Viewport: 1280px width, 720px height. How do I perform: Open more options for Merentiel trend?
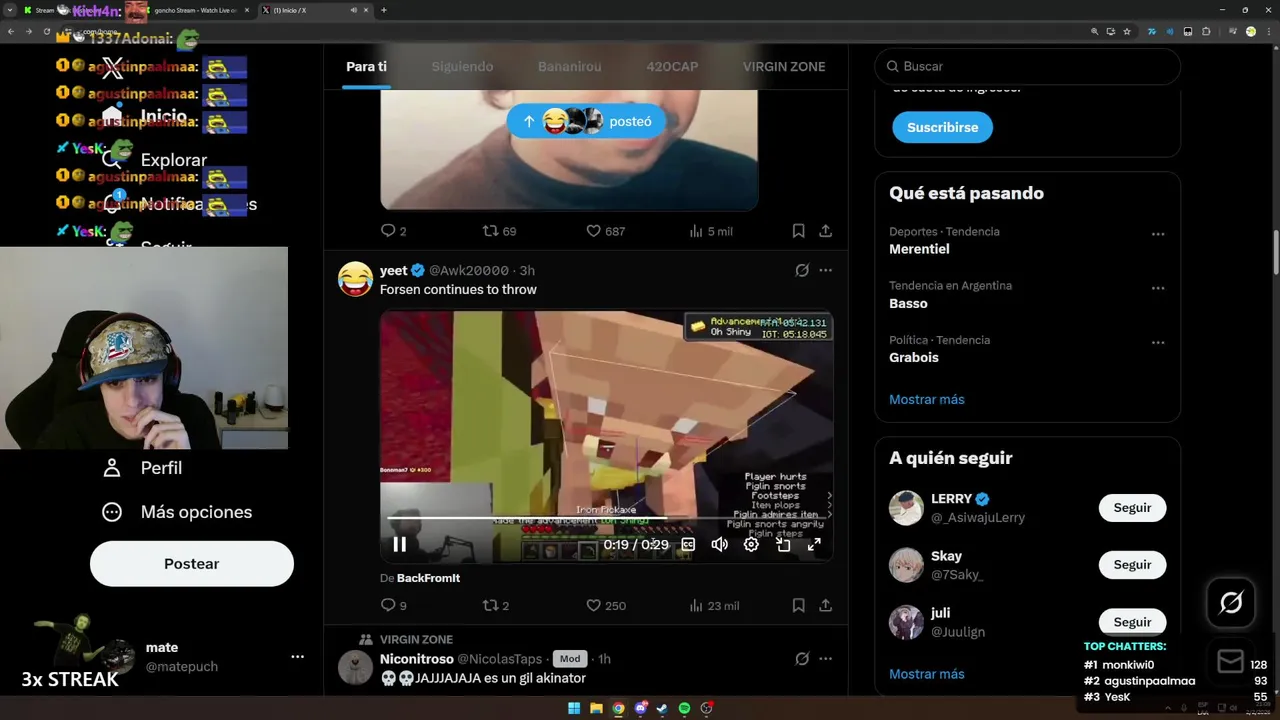1158,234
